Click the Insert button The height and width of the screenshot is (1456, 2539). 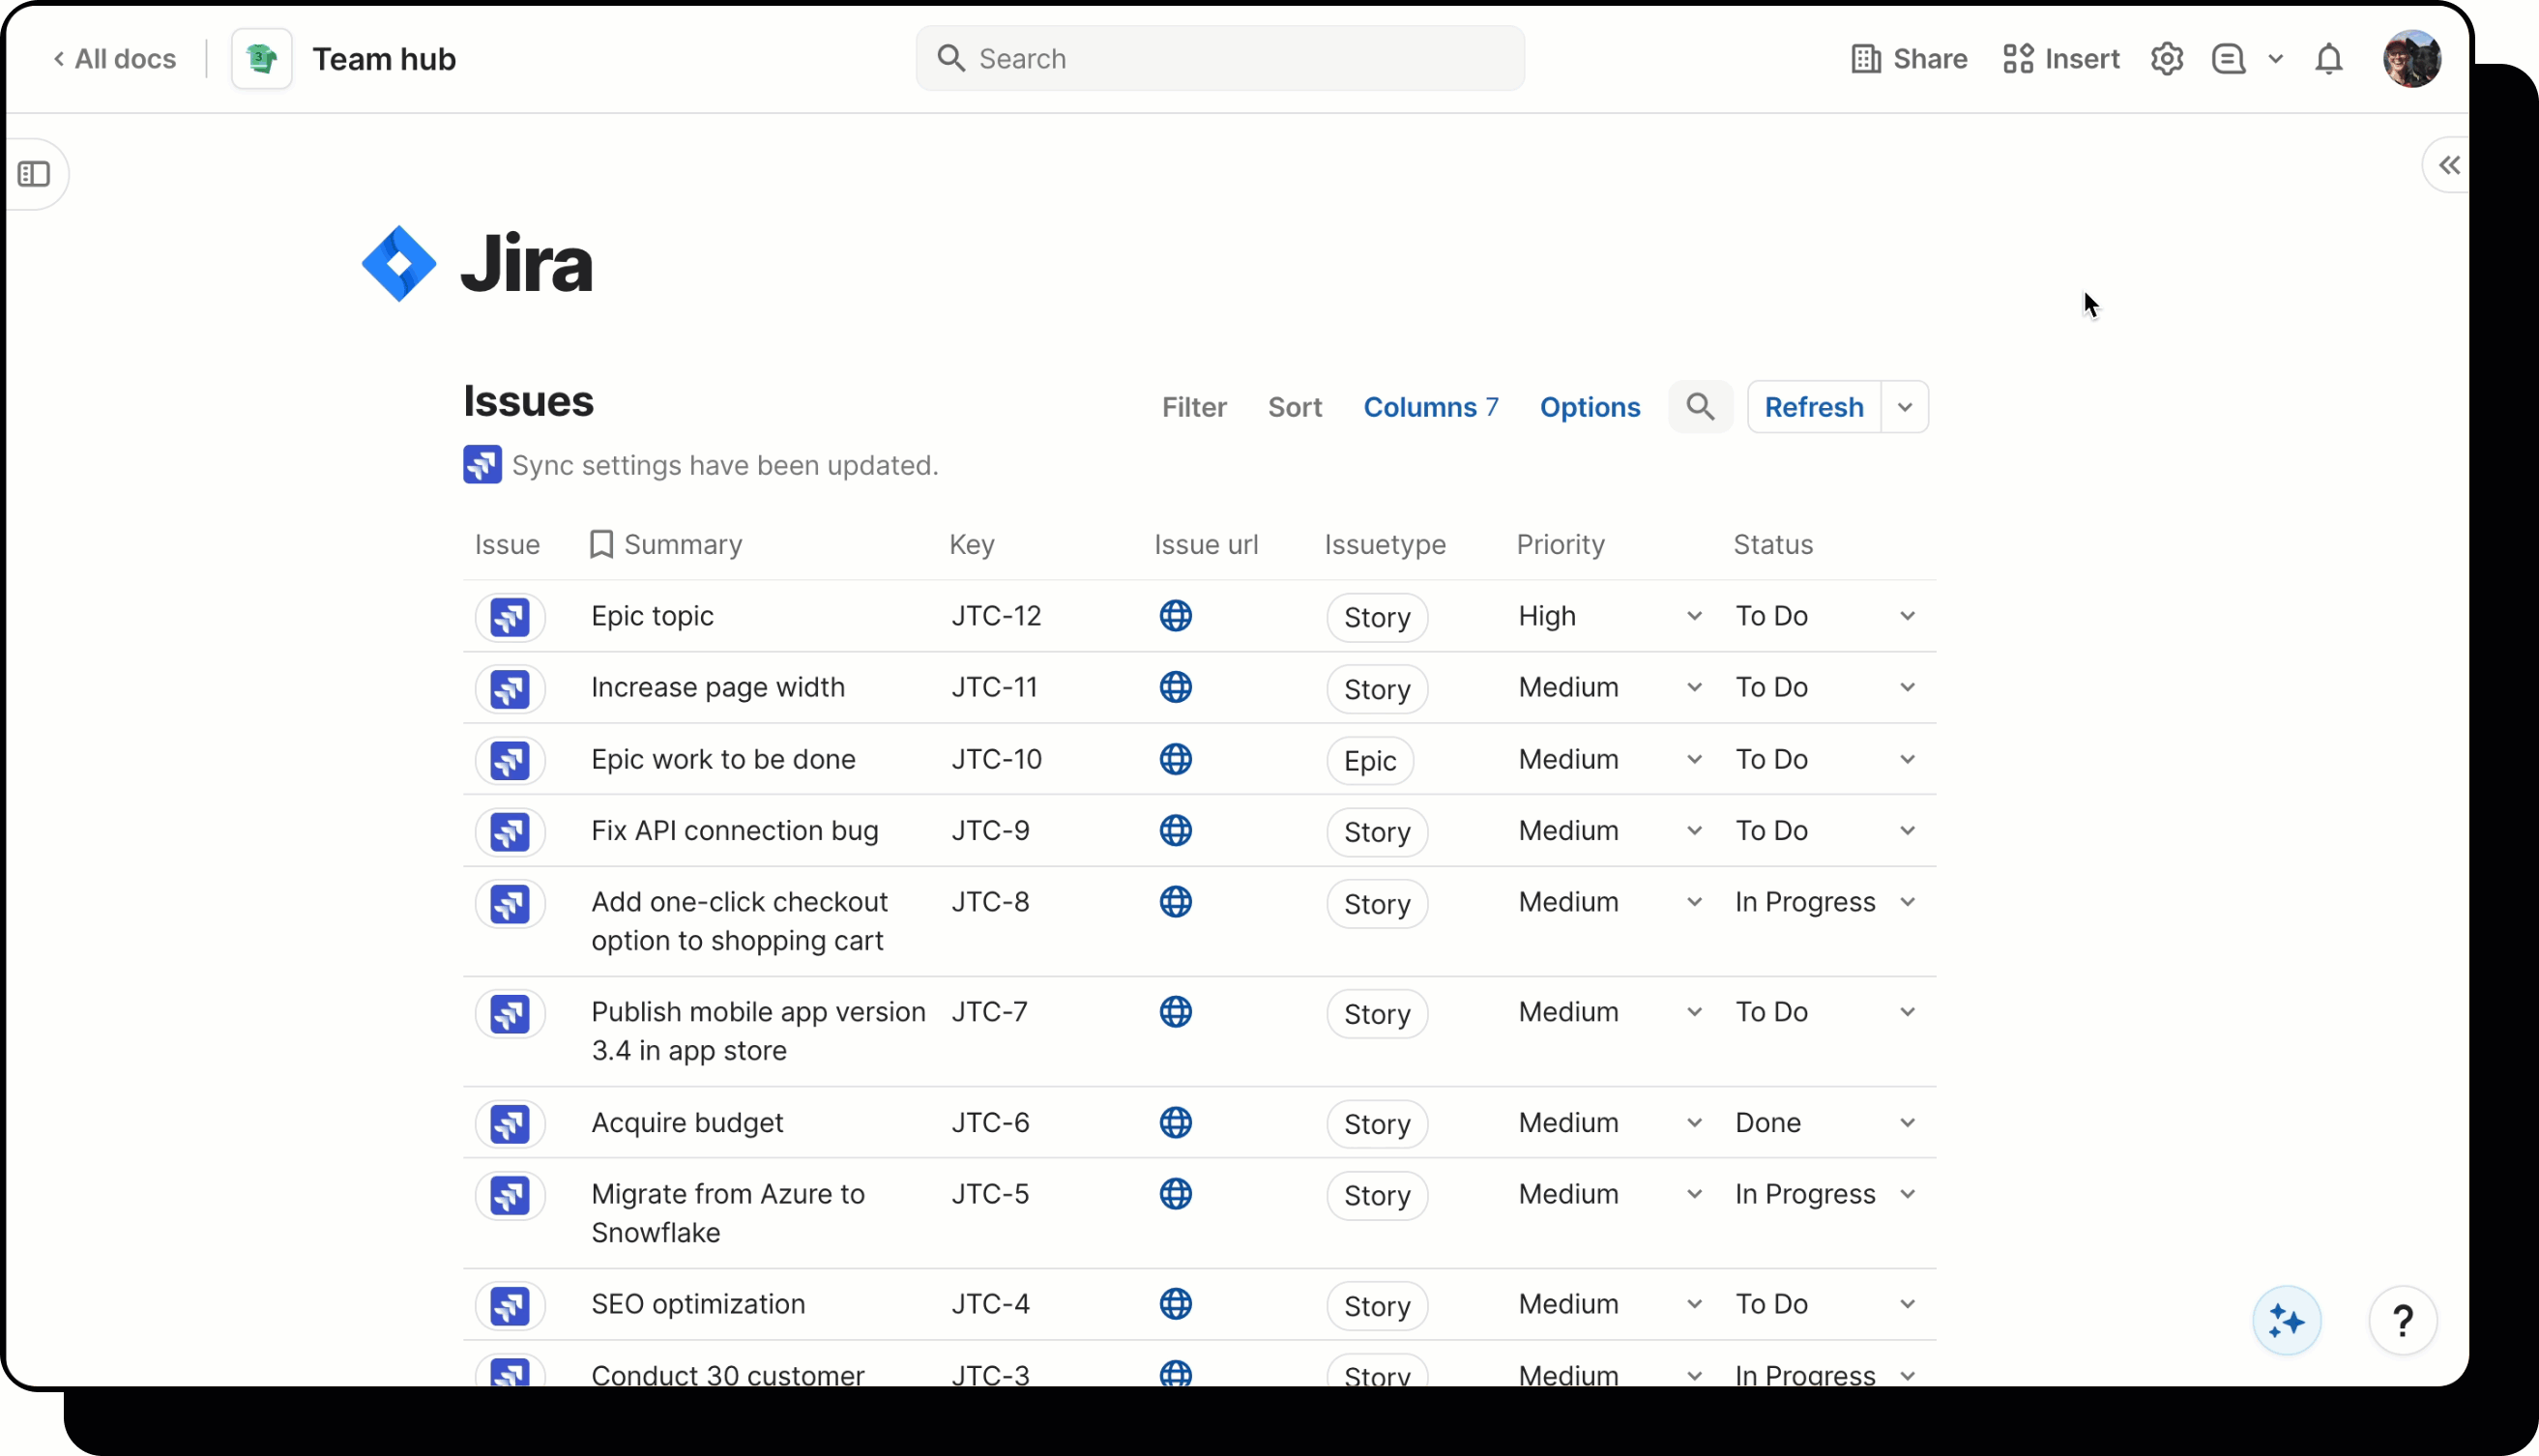click(2060, 59)
